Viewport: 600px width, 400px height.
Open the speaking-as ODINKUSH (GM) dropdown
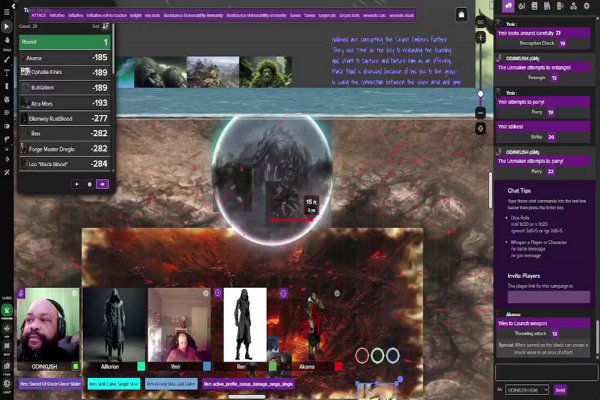tap(527, 390)
